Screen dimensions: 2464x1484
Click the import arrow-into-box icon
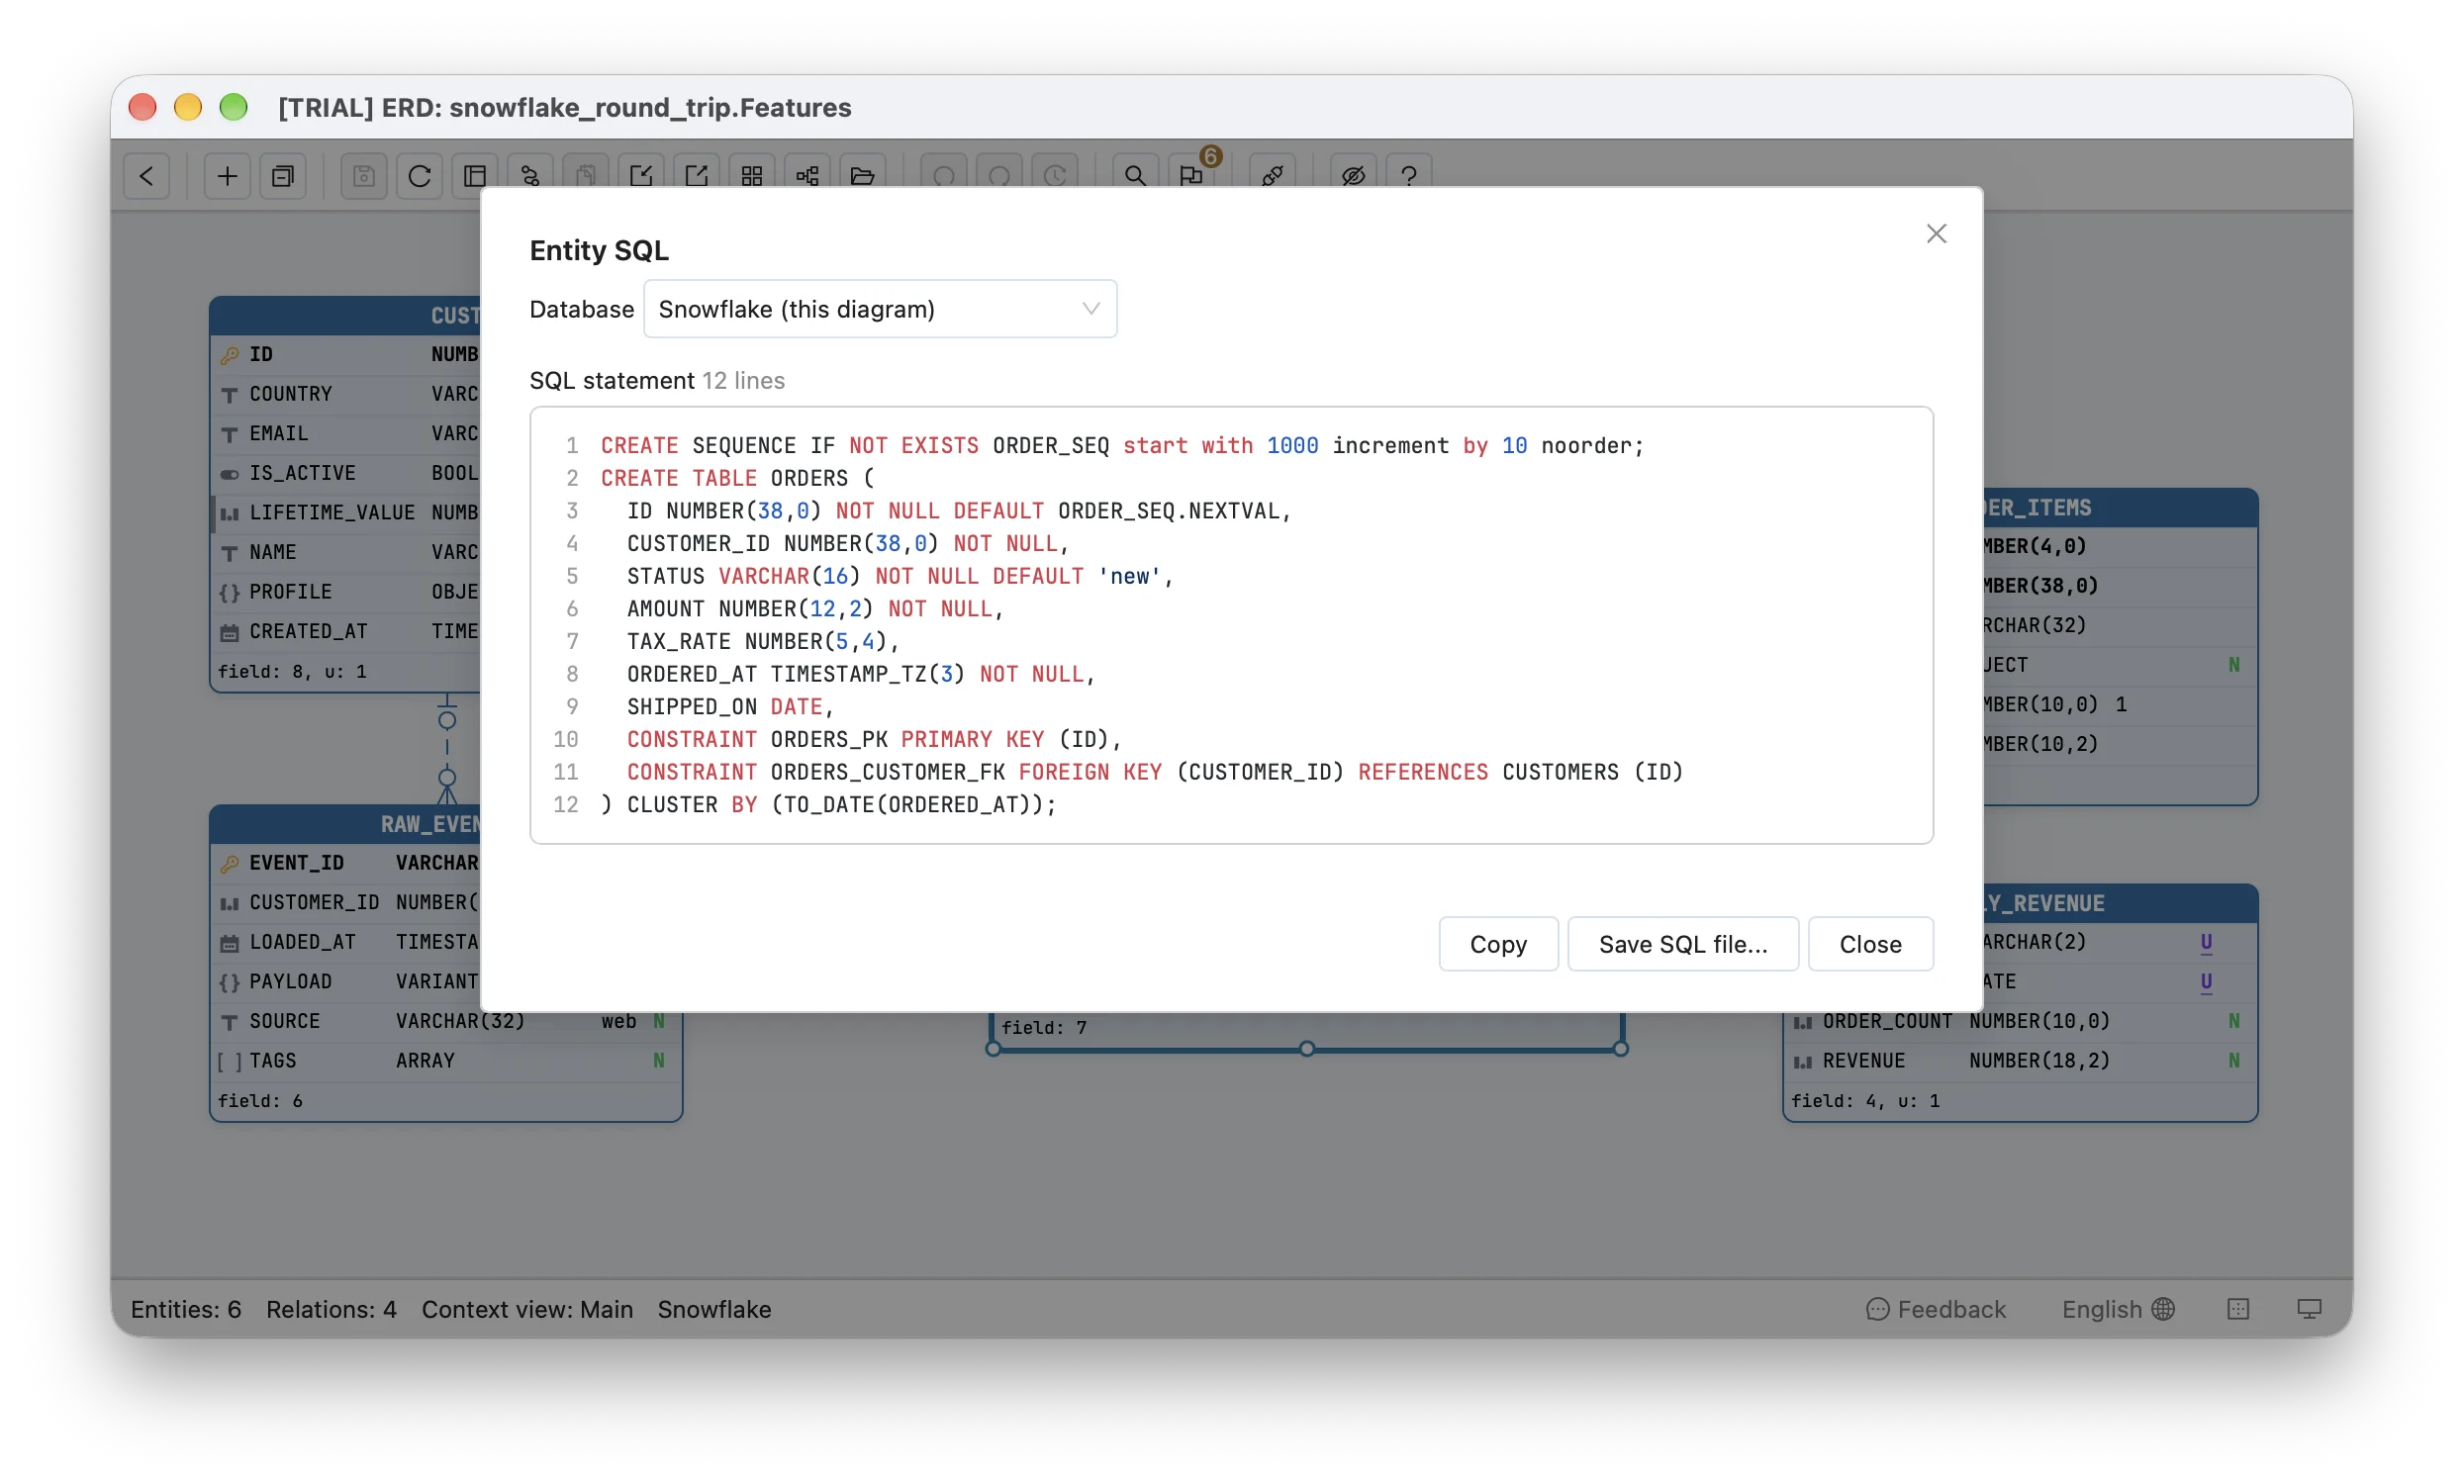(x=641, y=176)
